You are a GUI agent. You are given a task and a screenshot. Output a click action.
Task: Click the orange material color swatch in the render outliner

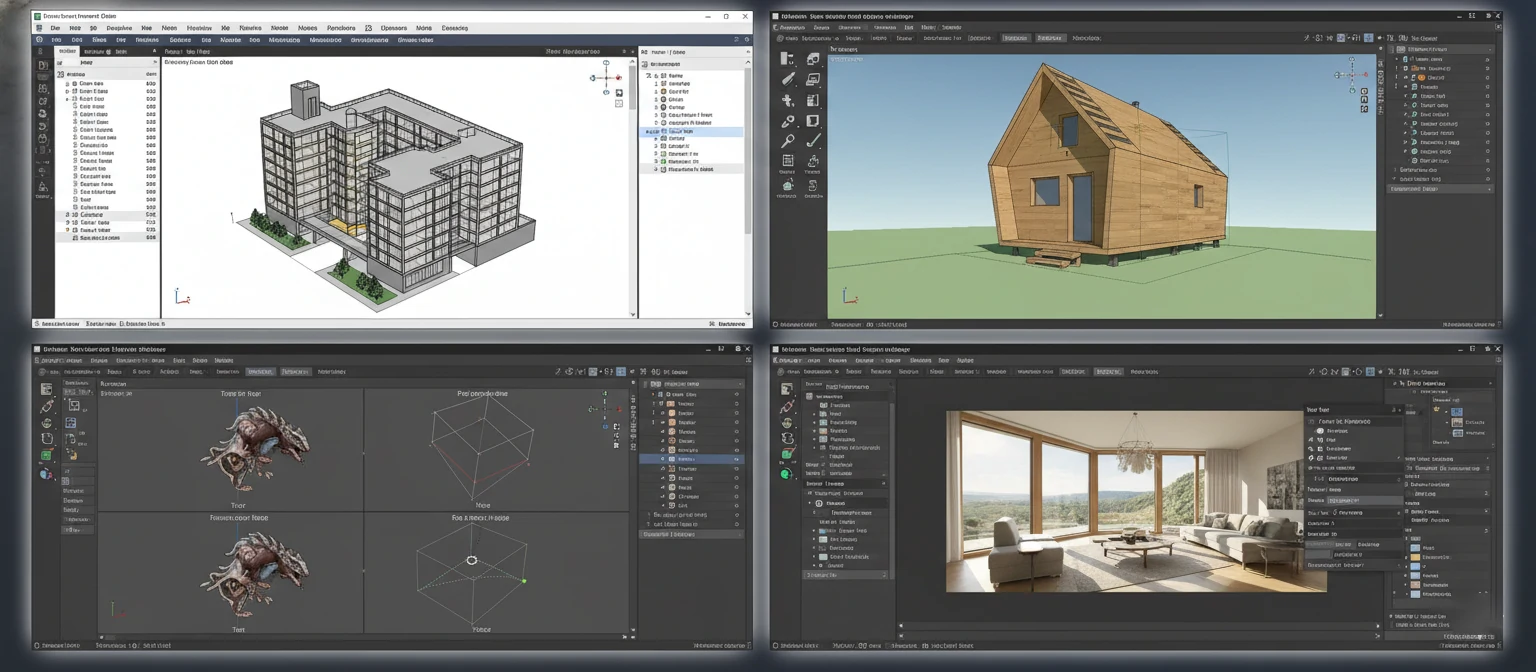1415,557
